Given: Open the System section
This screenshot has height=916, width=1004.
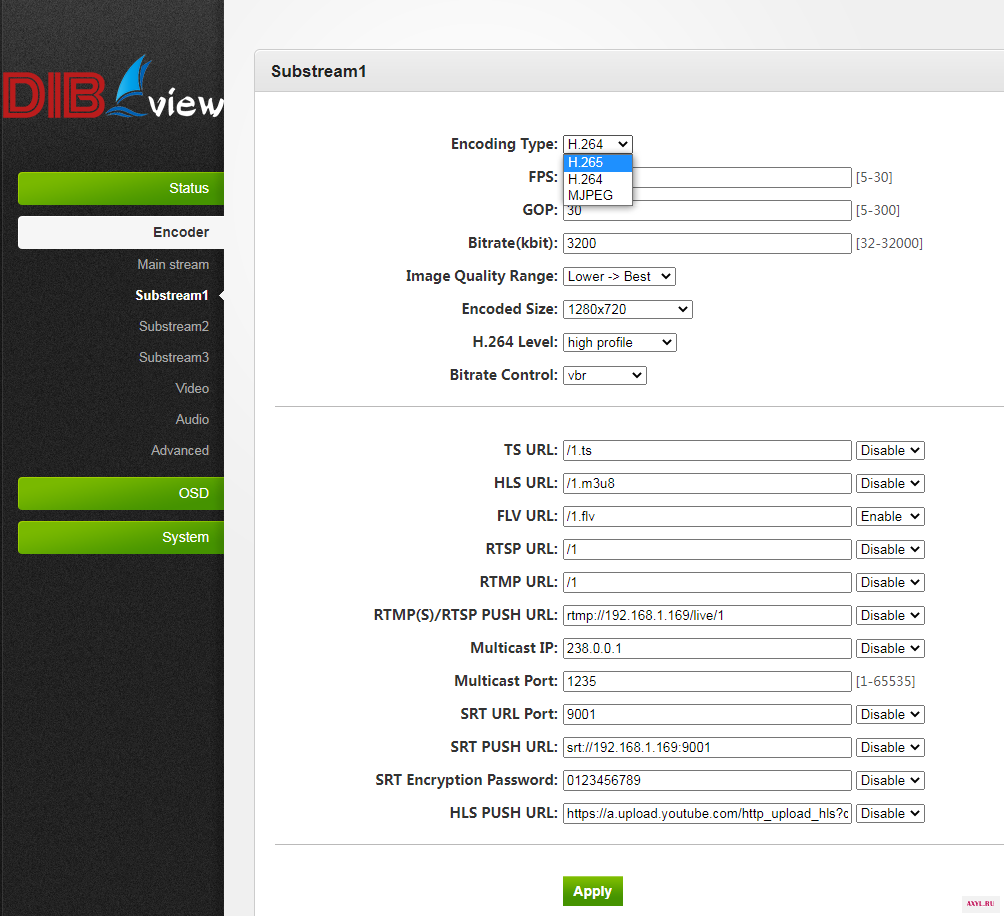Looking at the screenshot, I should [x=121, y=538].
